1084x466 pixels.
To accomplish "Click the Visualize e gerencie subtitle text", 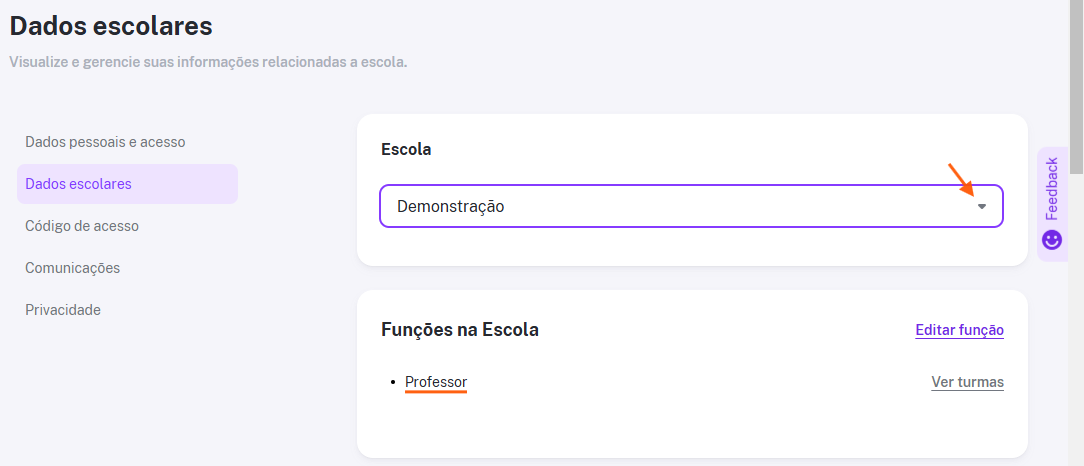I will tap(208, 62).
